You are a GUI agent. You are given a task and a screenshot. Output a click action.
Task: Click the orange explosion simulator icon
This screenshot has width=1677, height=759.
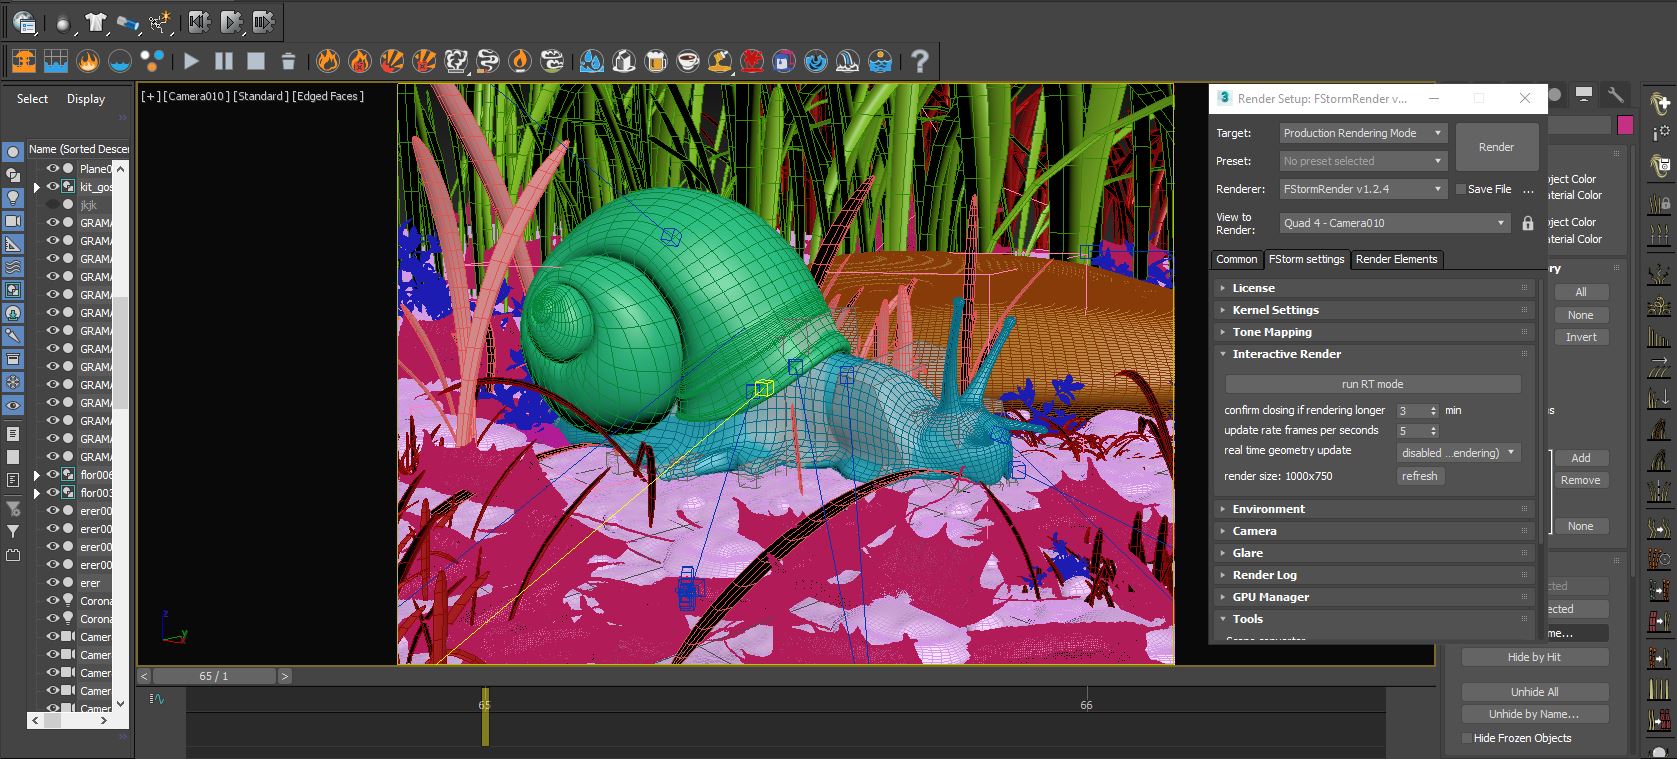(x=24, y=61)
